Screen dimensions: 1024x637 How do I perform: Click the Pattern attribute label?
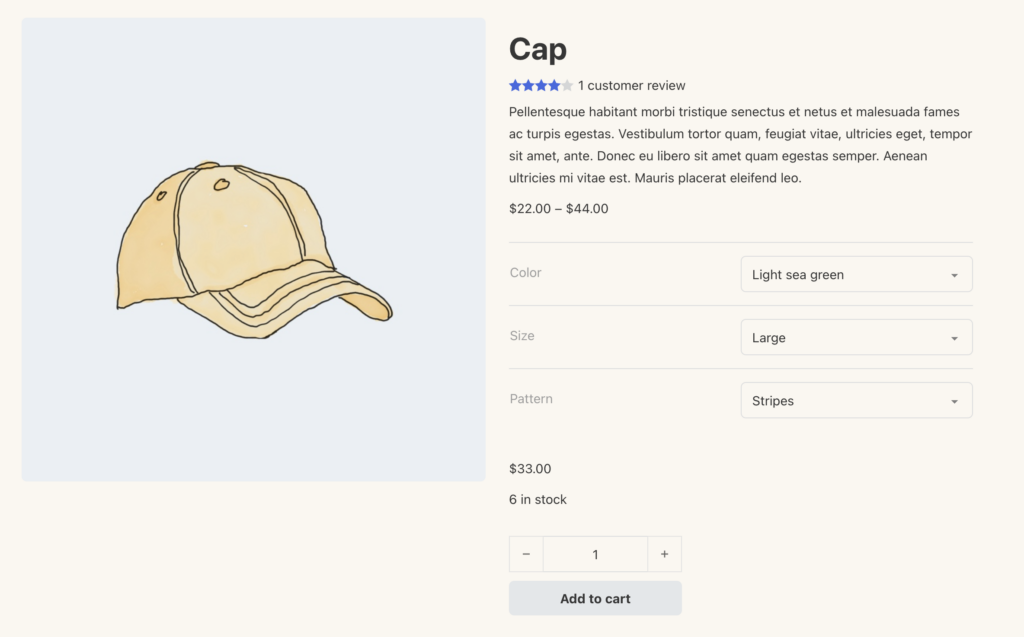click(531, 399)
